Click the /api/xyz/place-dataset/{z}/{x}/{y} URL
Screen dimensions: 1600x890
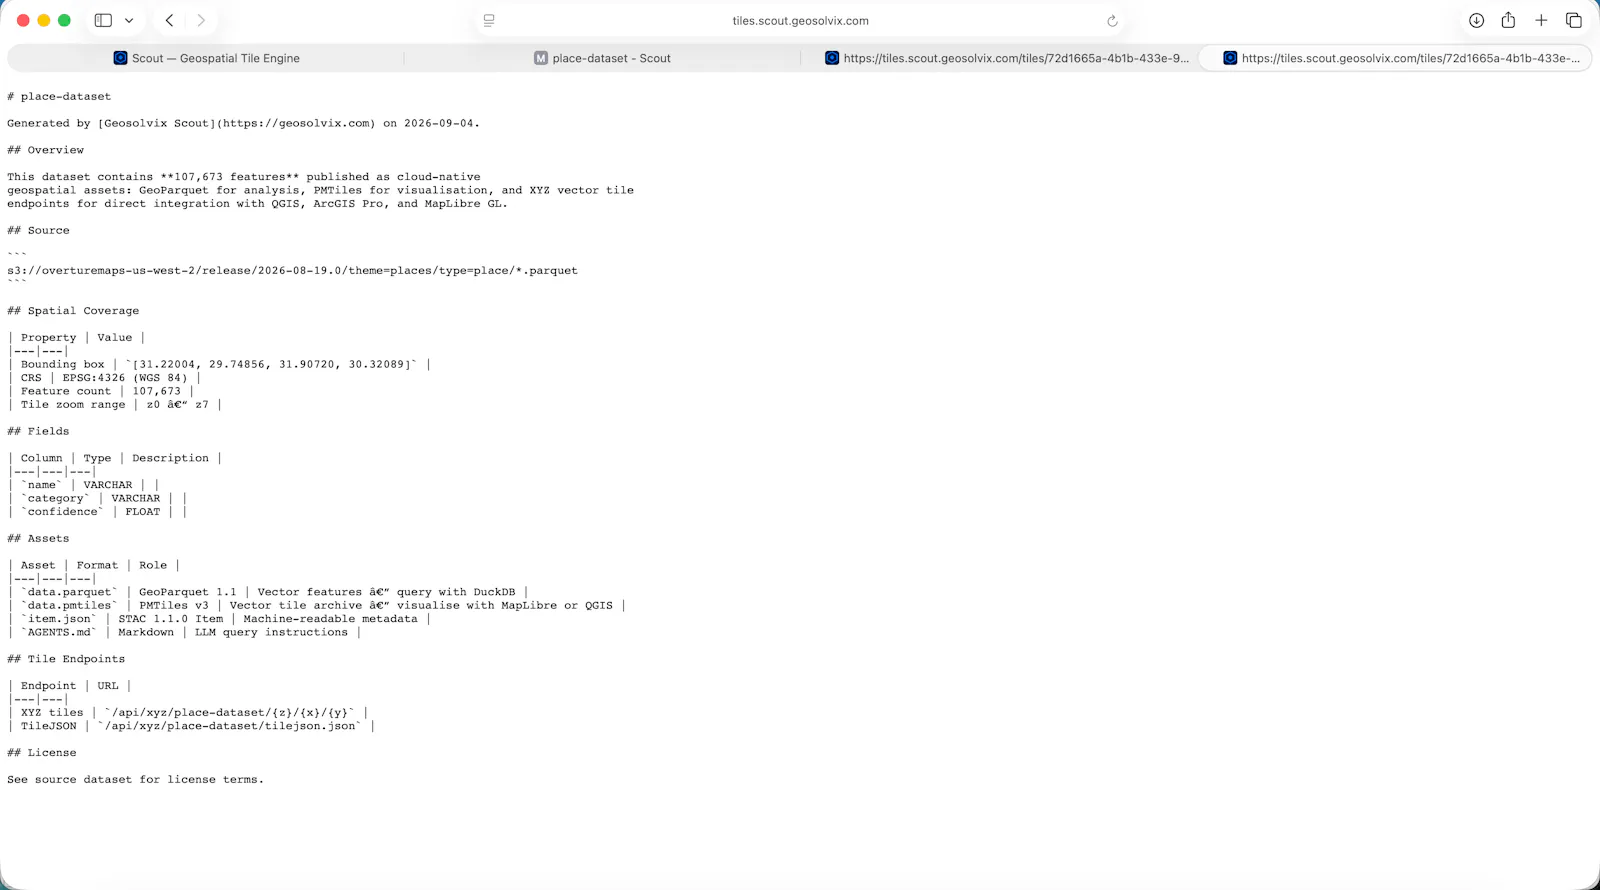[x=229, y=713]
